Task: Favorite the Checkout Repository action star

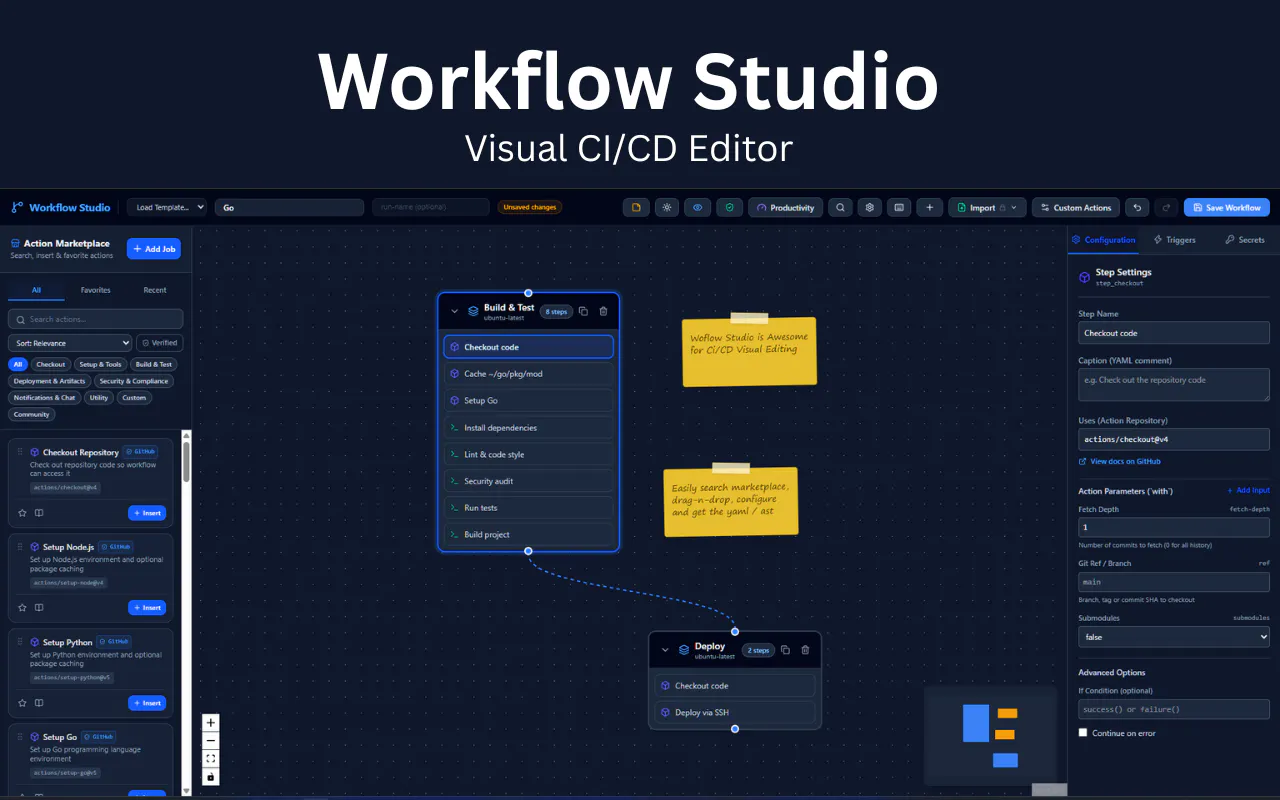Action: point(23,513)
